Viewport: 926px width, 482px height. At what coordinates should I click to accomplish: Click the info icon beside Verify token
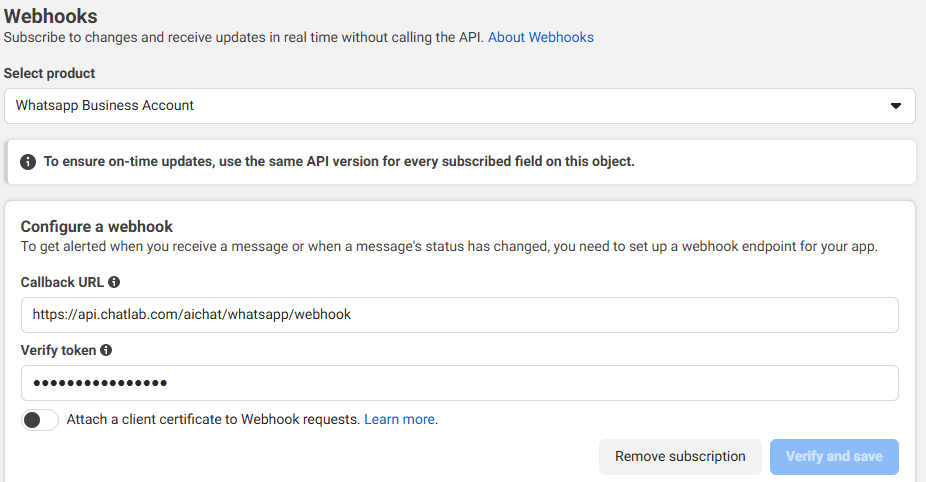[x=106, y=350]
